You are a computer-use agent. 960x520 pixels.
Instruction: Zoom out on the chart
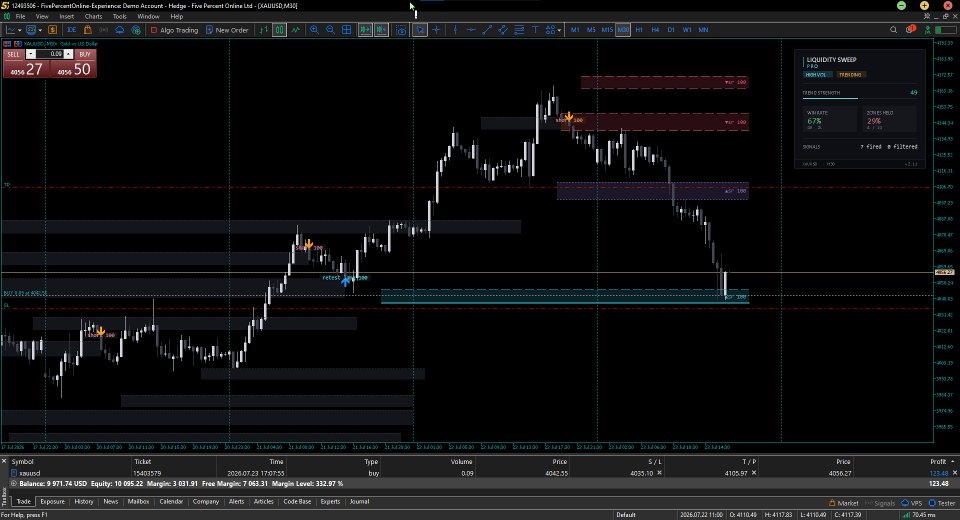(x=330, y=29)
